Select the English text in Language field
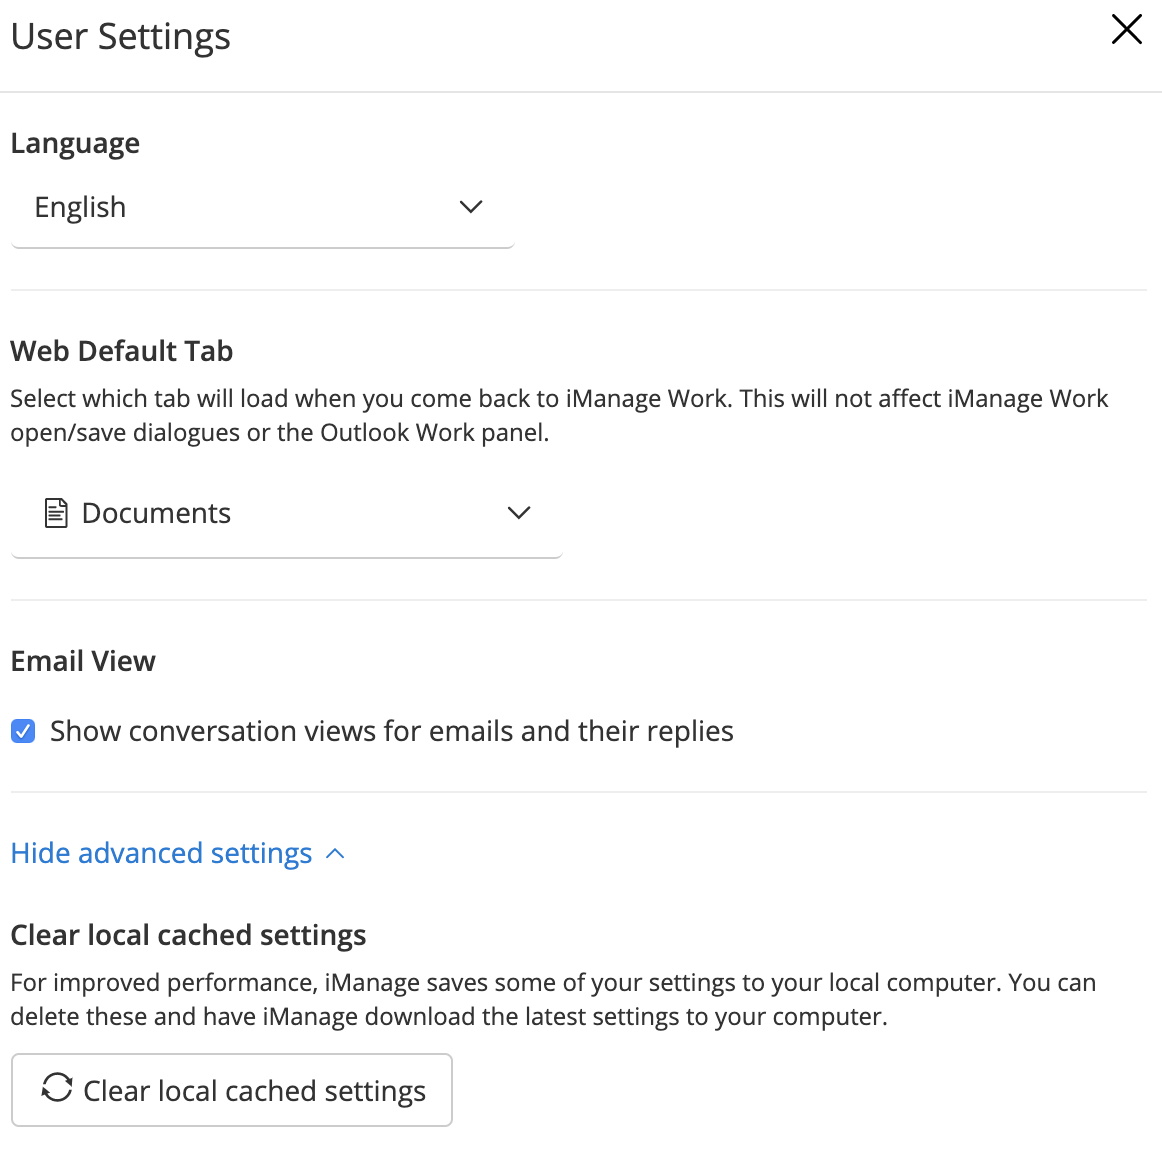Image resolution: width=1162 pixels, height=1151 pixels. (80, 208)
